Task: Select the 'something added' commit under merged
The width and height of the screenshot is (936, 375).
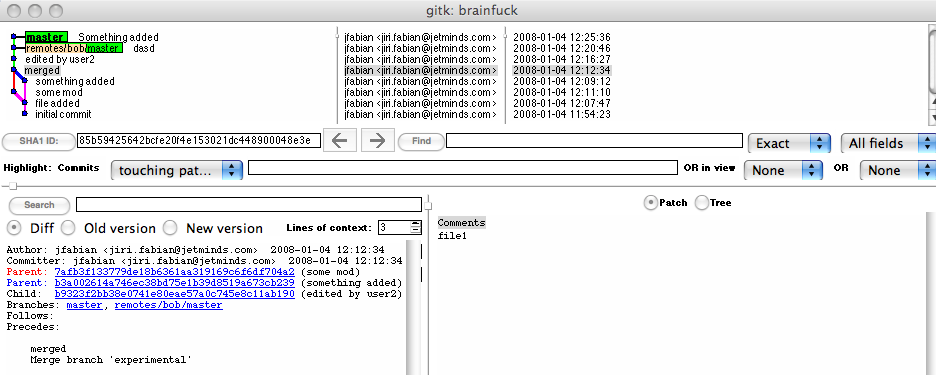Action: pos(75,81)
